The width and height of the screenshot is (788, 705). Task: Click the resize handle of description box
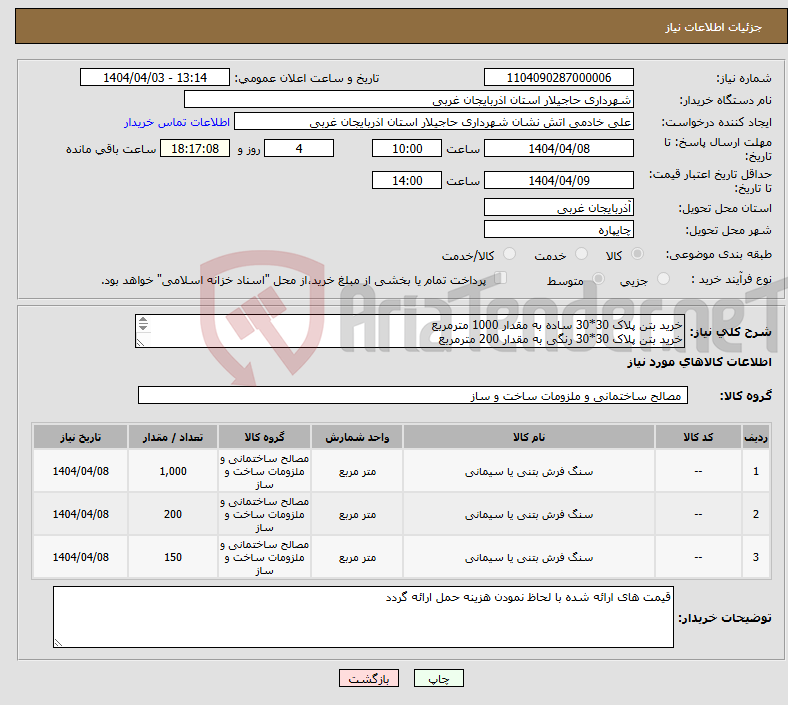point(140,343)
